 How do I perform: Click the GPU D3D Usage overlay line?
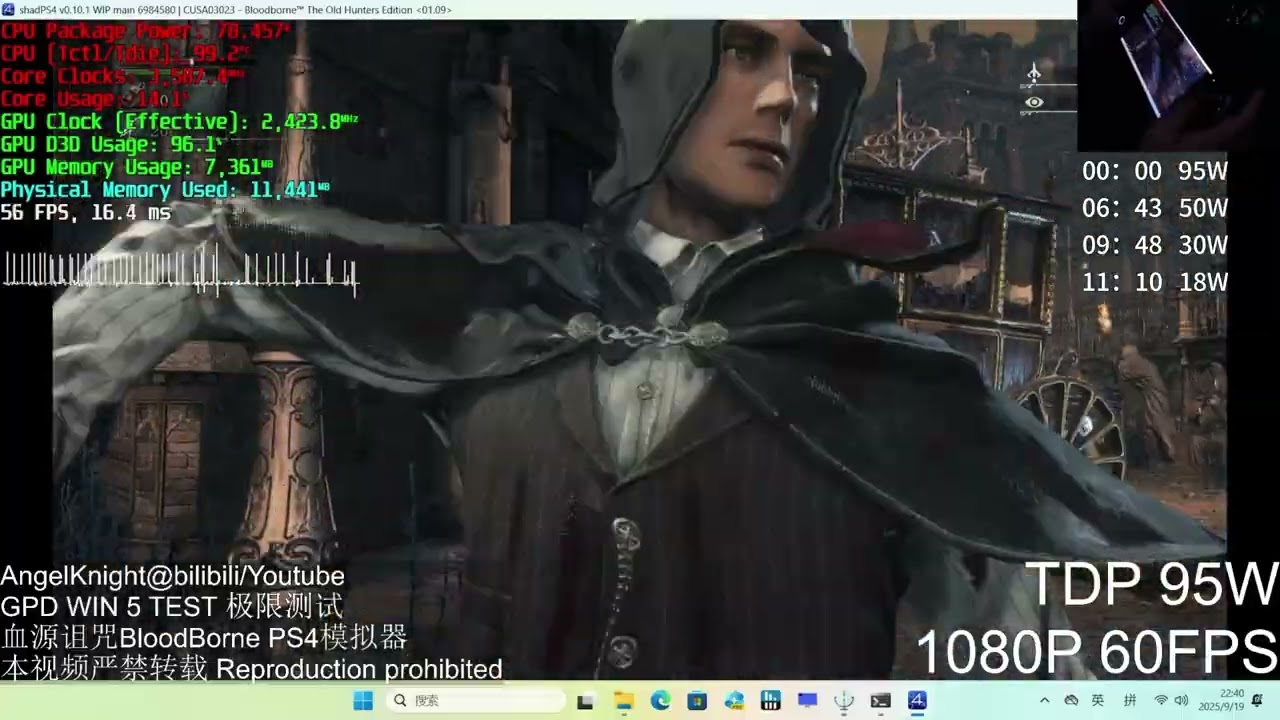[111, 145]
